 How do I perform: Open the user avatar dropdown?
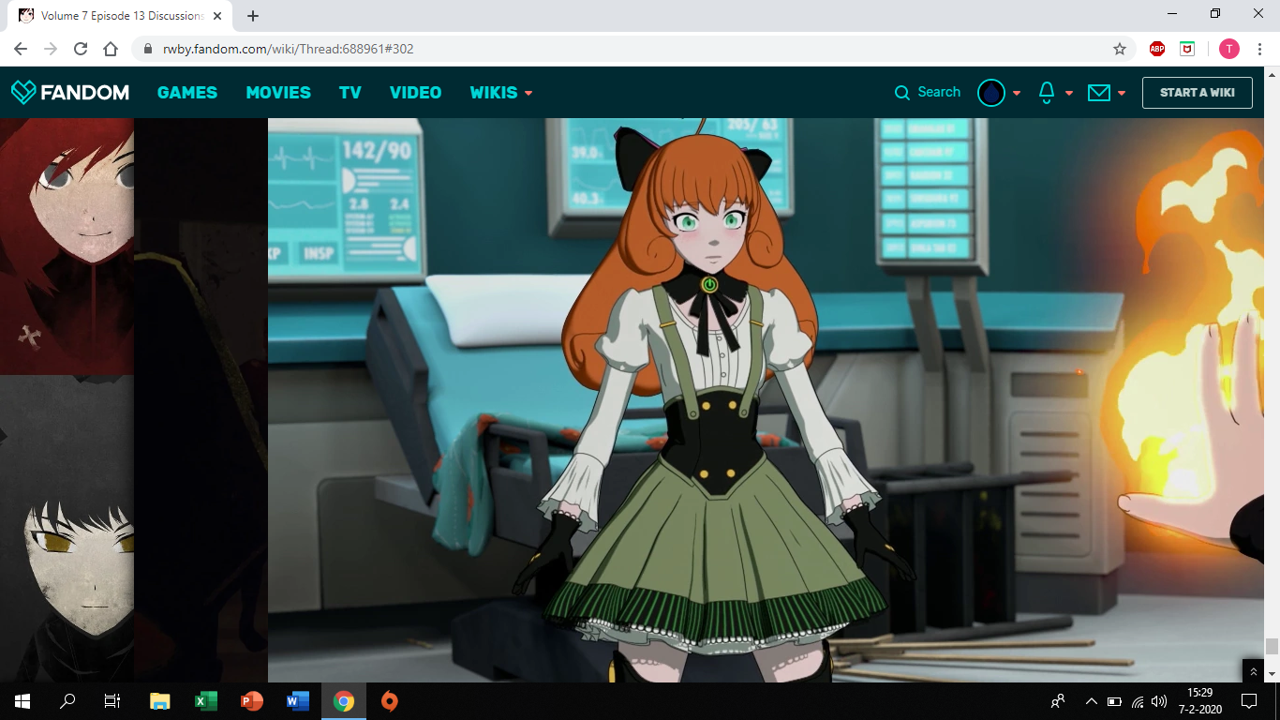coord(999,93)
